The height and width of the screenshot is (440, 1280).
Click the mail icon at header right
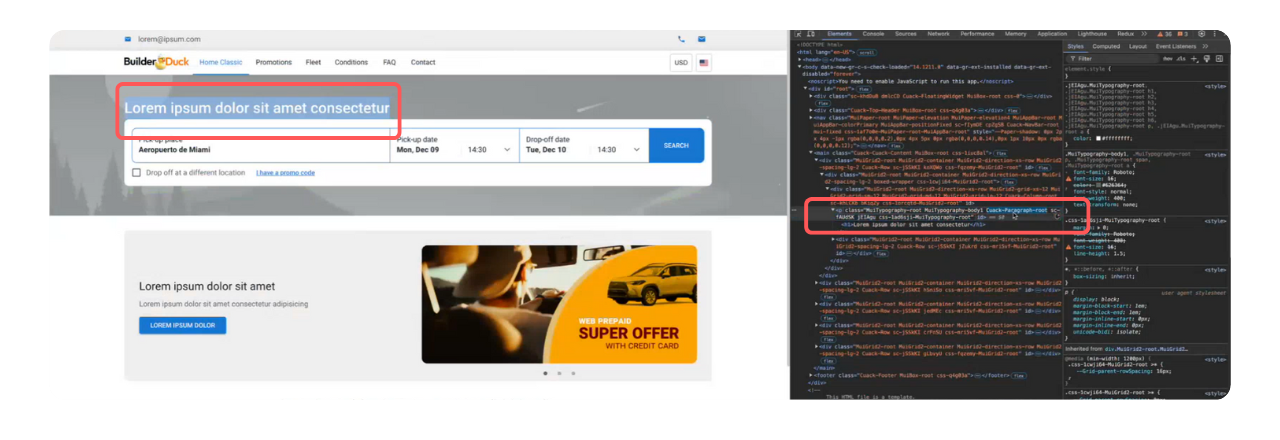pos(701,39)
